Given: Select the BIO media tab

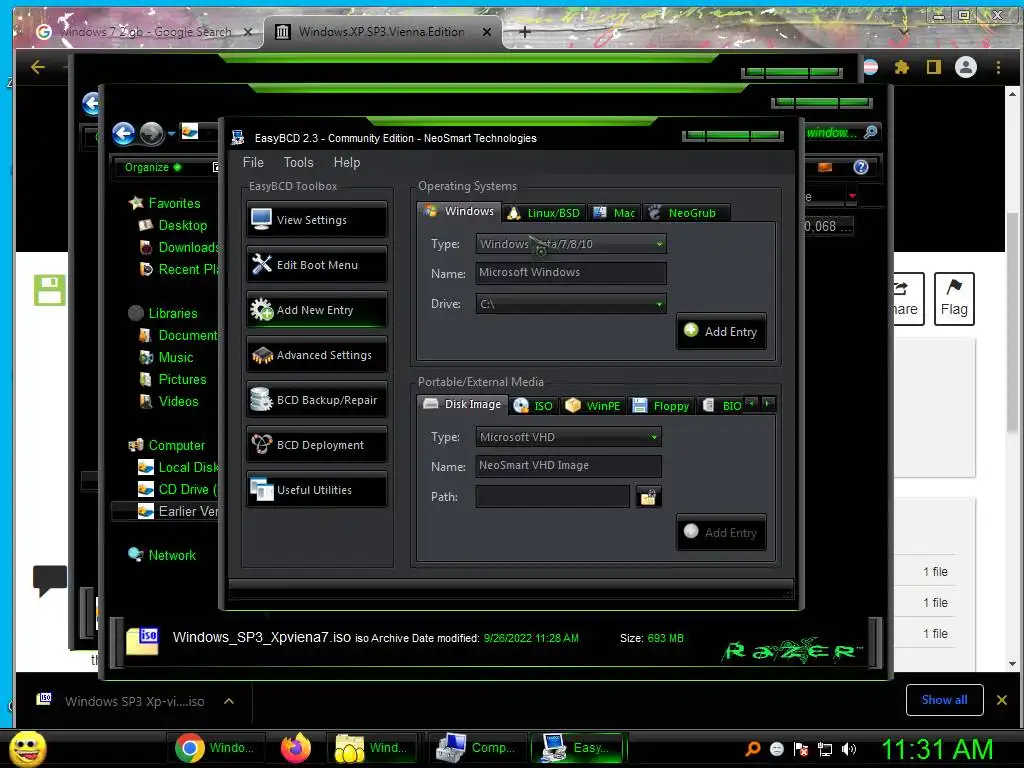Looking at the screenshot, I should pos(721,406).
